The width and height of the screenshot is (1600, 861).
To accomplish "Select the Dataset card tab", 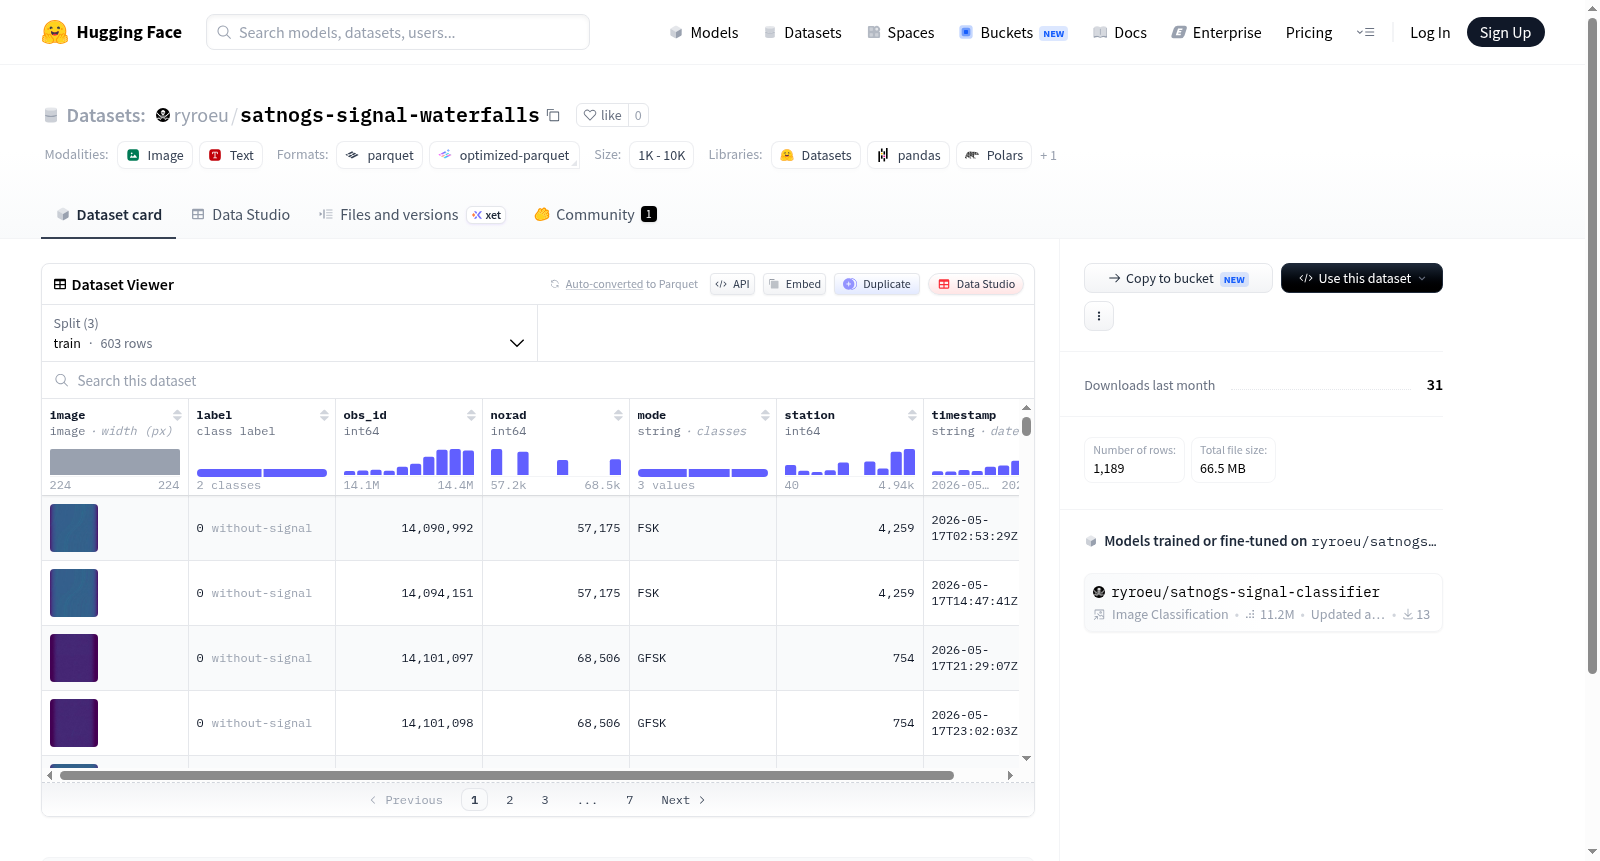I will point(109,214).
